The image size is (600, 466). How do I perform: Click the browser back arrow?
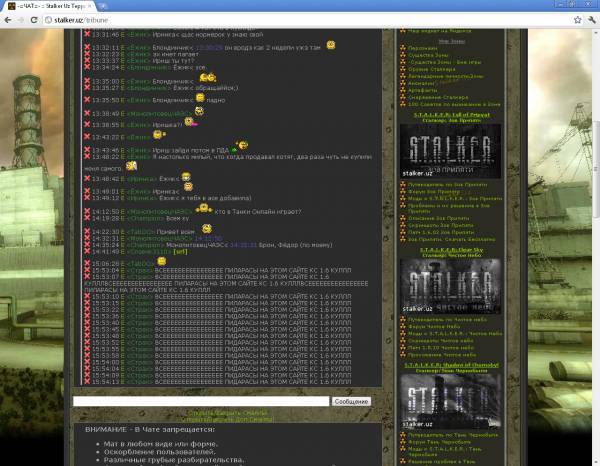pos(9,18)
